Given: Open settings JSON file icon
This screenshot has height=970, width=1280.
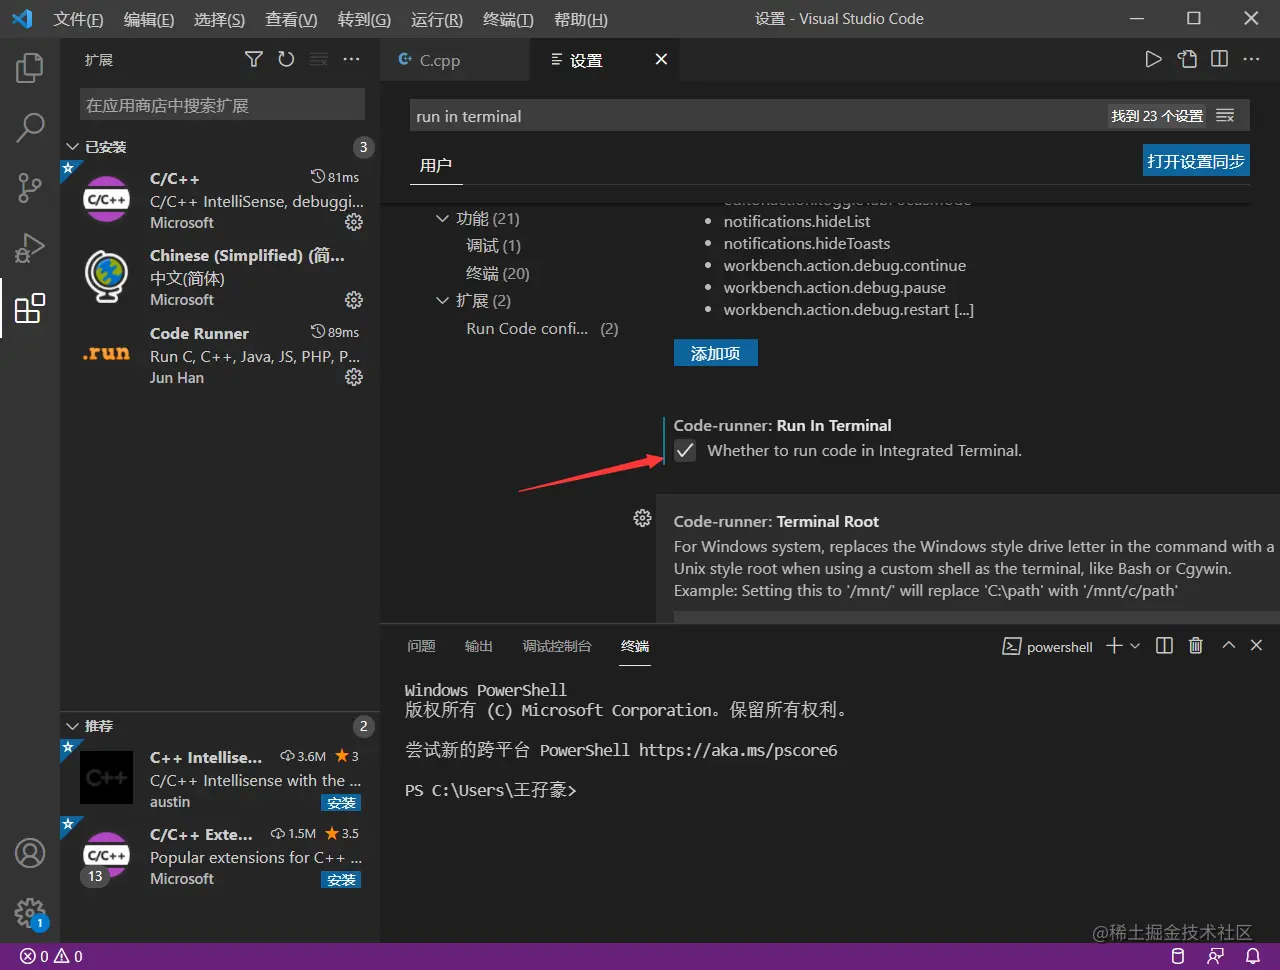Looking at the screenshot, I should (x=1187, y=60).
